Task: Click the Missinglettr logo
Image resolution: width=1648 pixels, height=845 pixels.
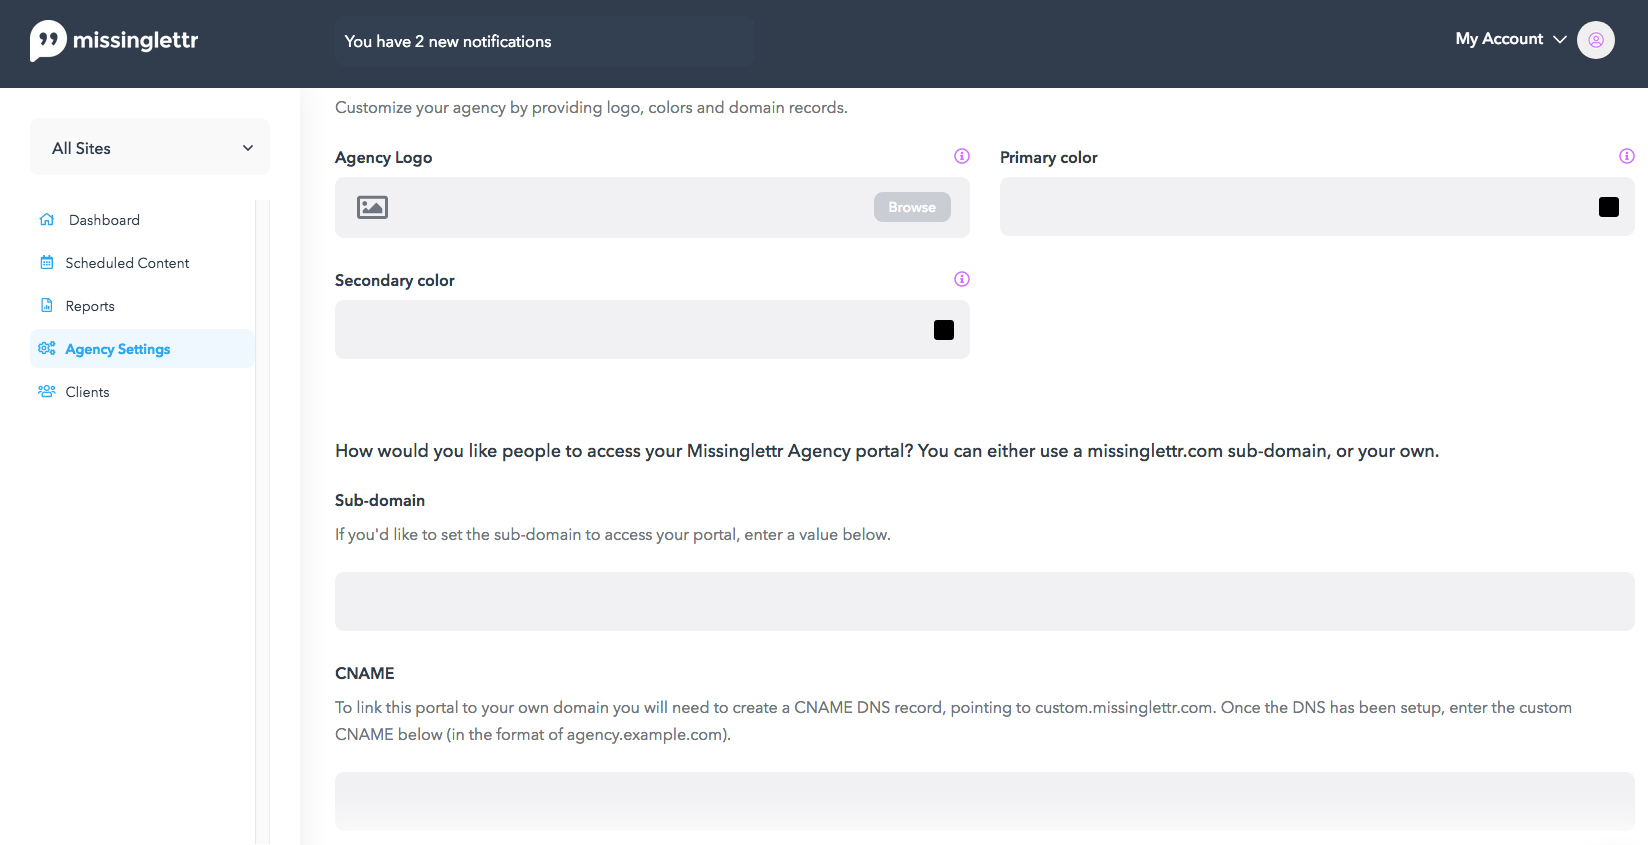Action: point(114,41)
